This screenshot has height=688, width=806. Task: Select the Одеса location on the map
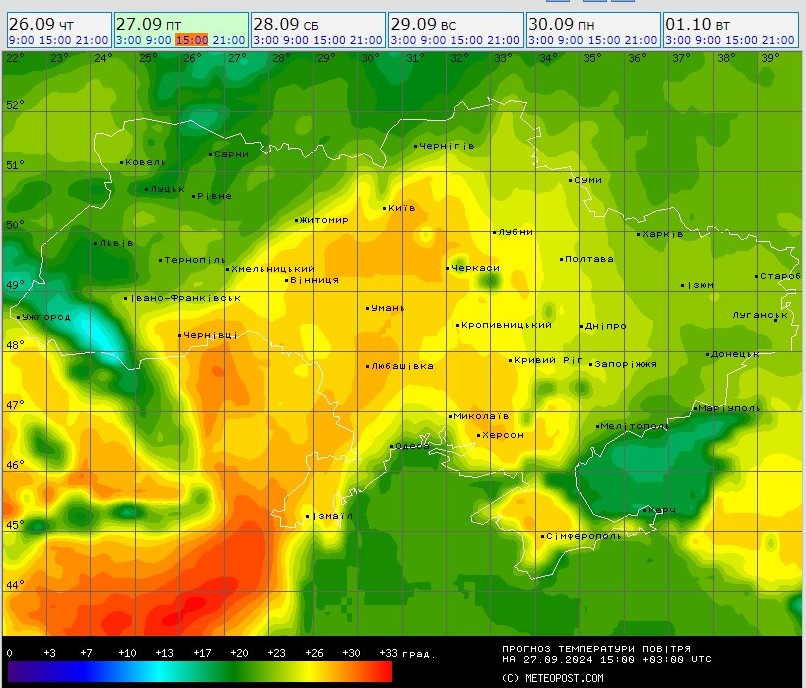[392, 446]
